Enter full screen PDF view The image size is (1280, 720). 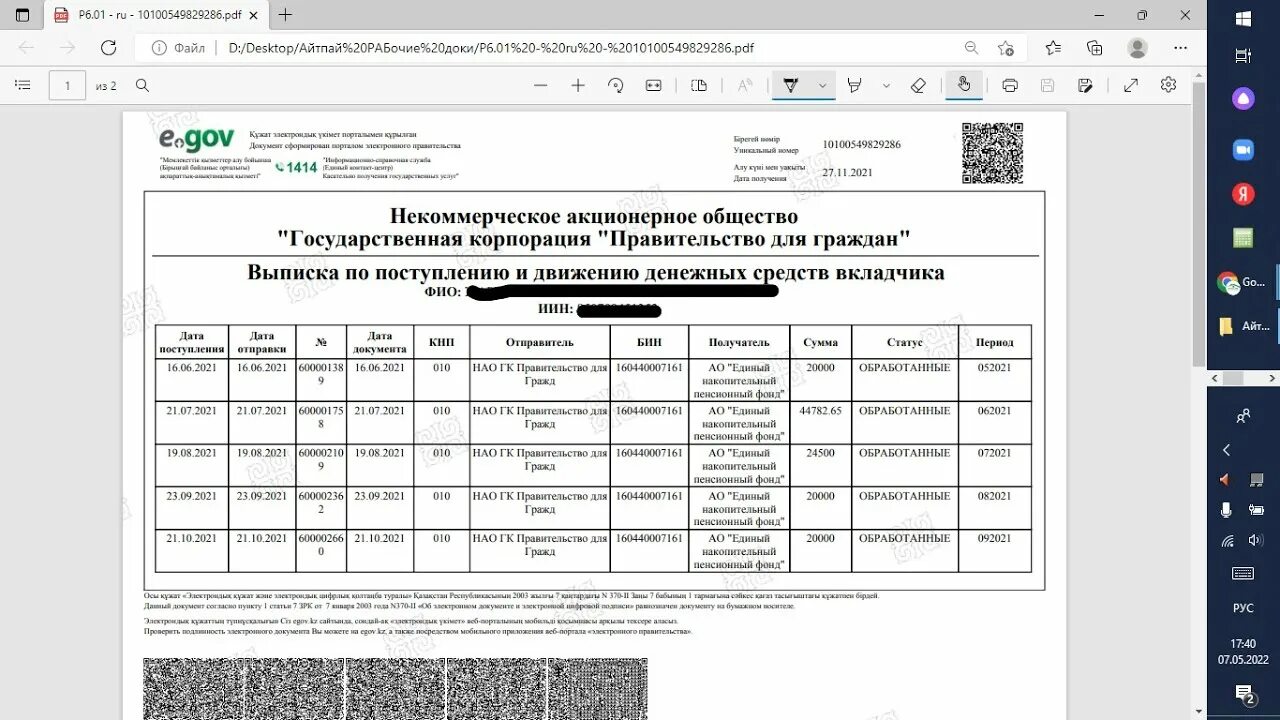pos(1131,85)
